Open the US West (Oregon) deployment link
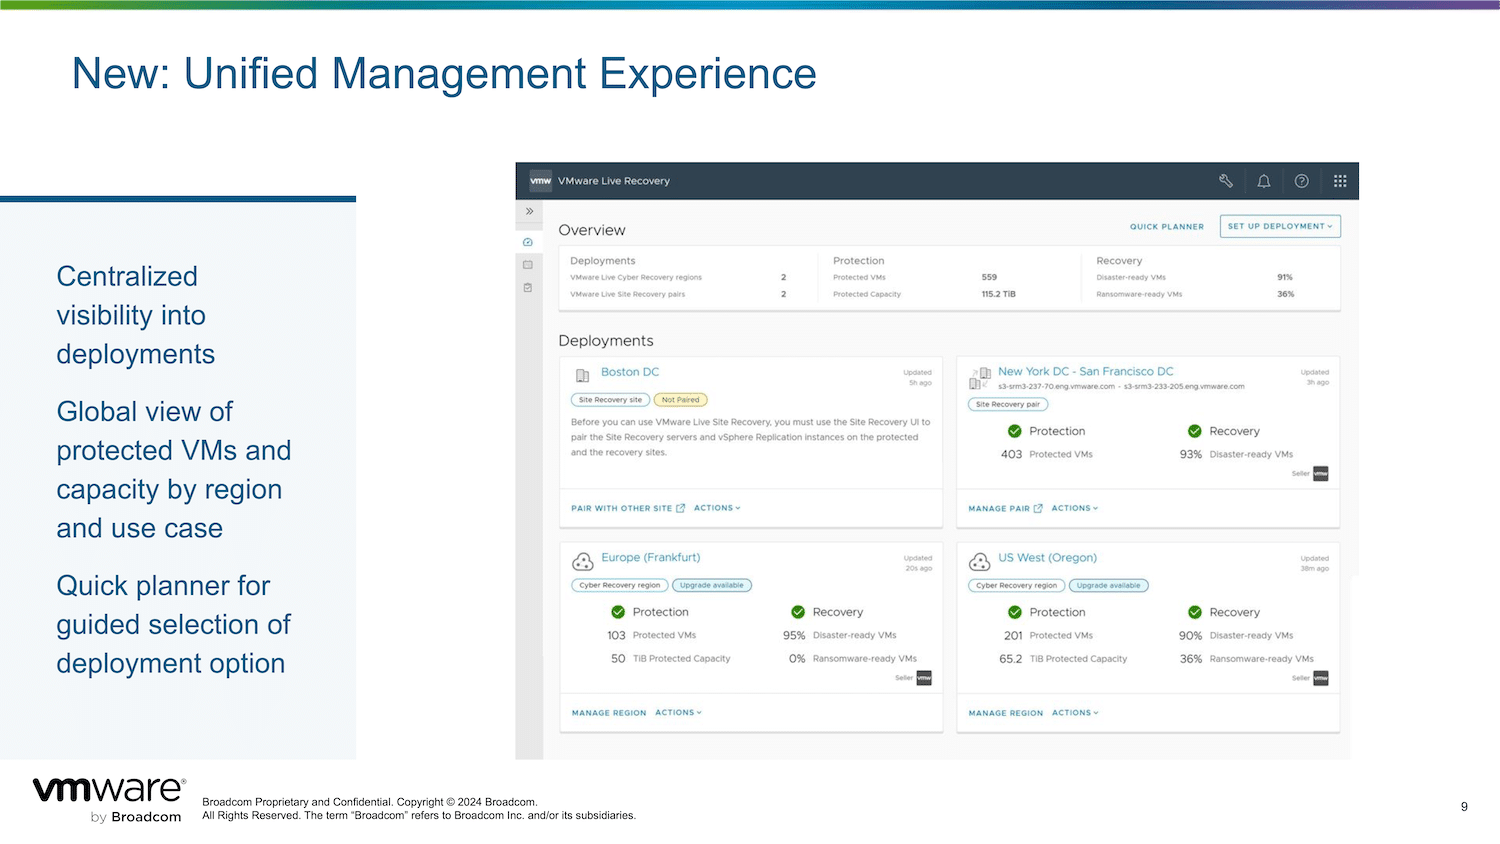The width and height of the screenshot is (1500, 844). pos(1048,558)
